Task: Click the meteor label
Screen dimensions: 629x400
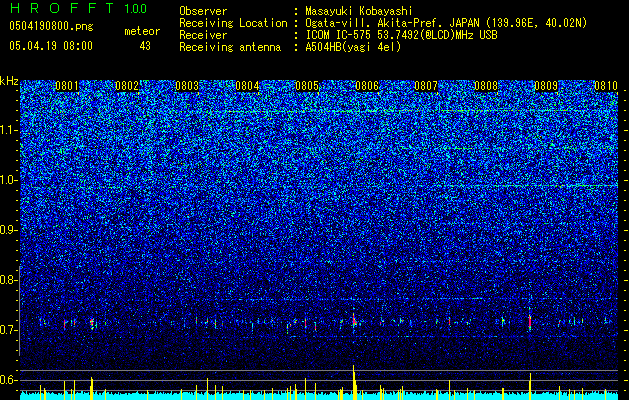Action: tap(142, 31)
